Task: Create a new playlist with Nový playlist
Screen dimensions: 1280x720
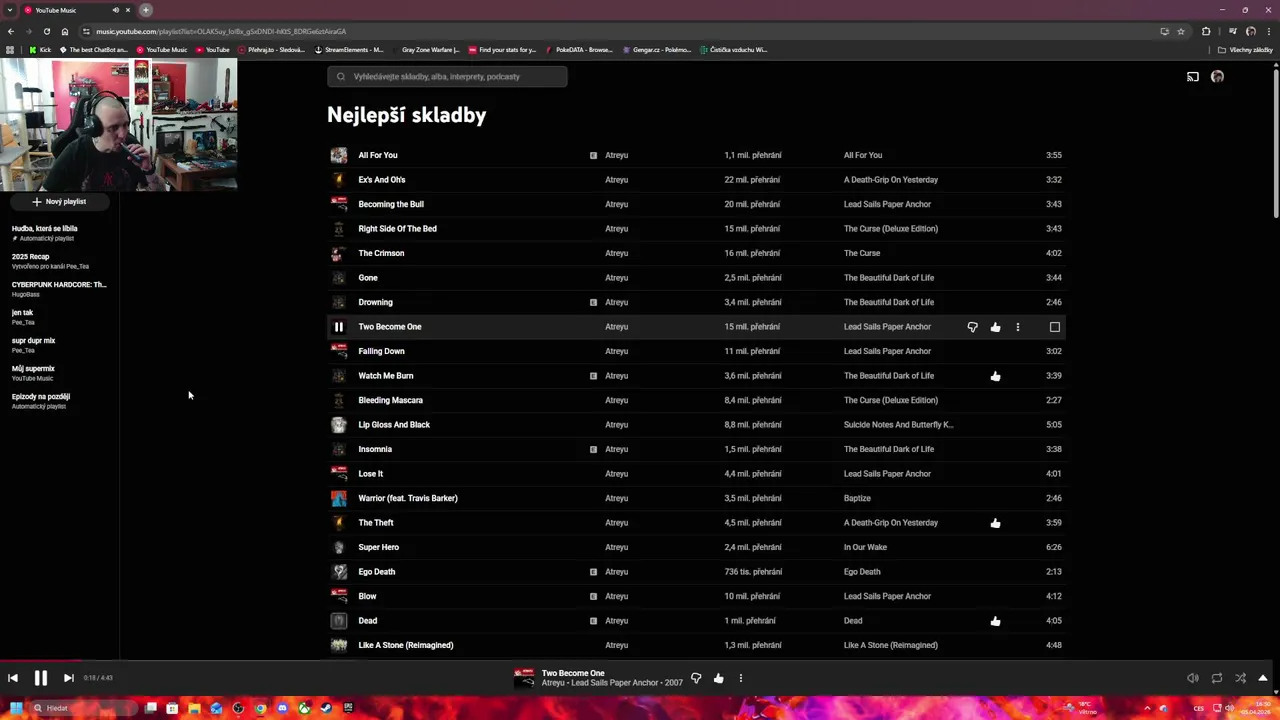Action: tap(59, 202)
